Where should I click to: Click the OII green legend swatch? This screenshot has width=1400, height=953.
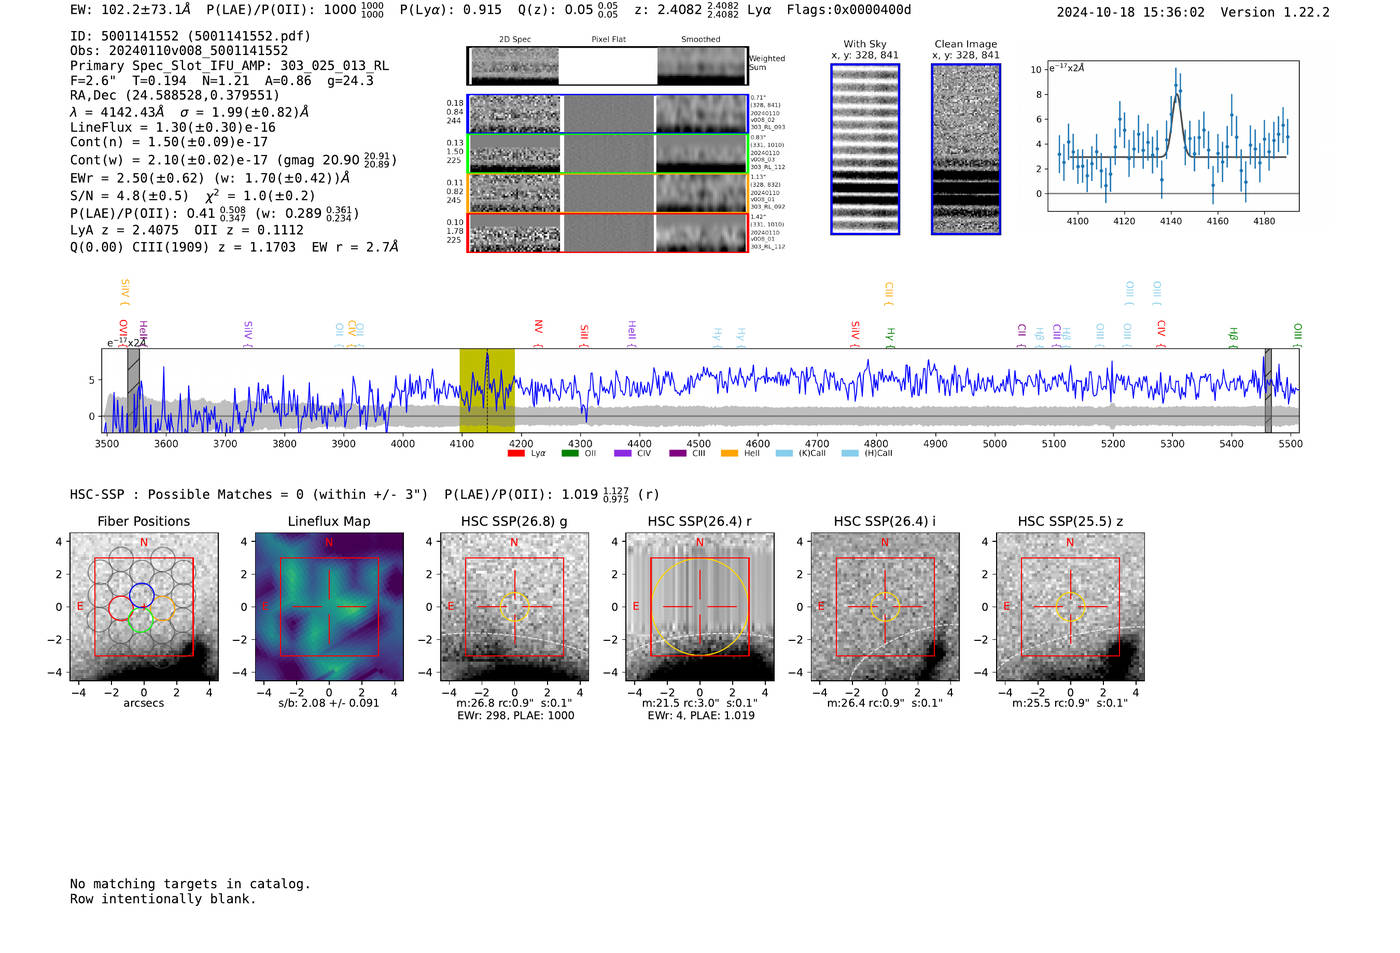pyautogui.click(x=570, y=454)
